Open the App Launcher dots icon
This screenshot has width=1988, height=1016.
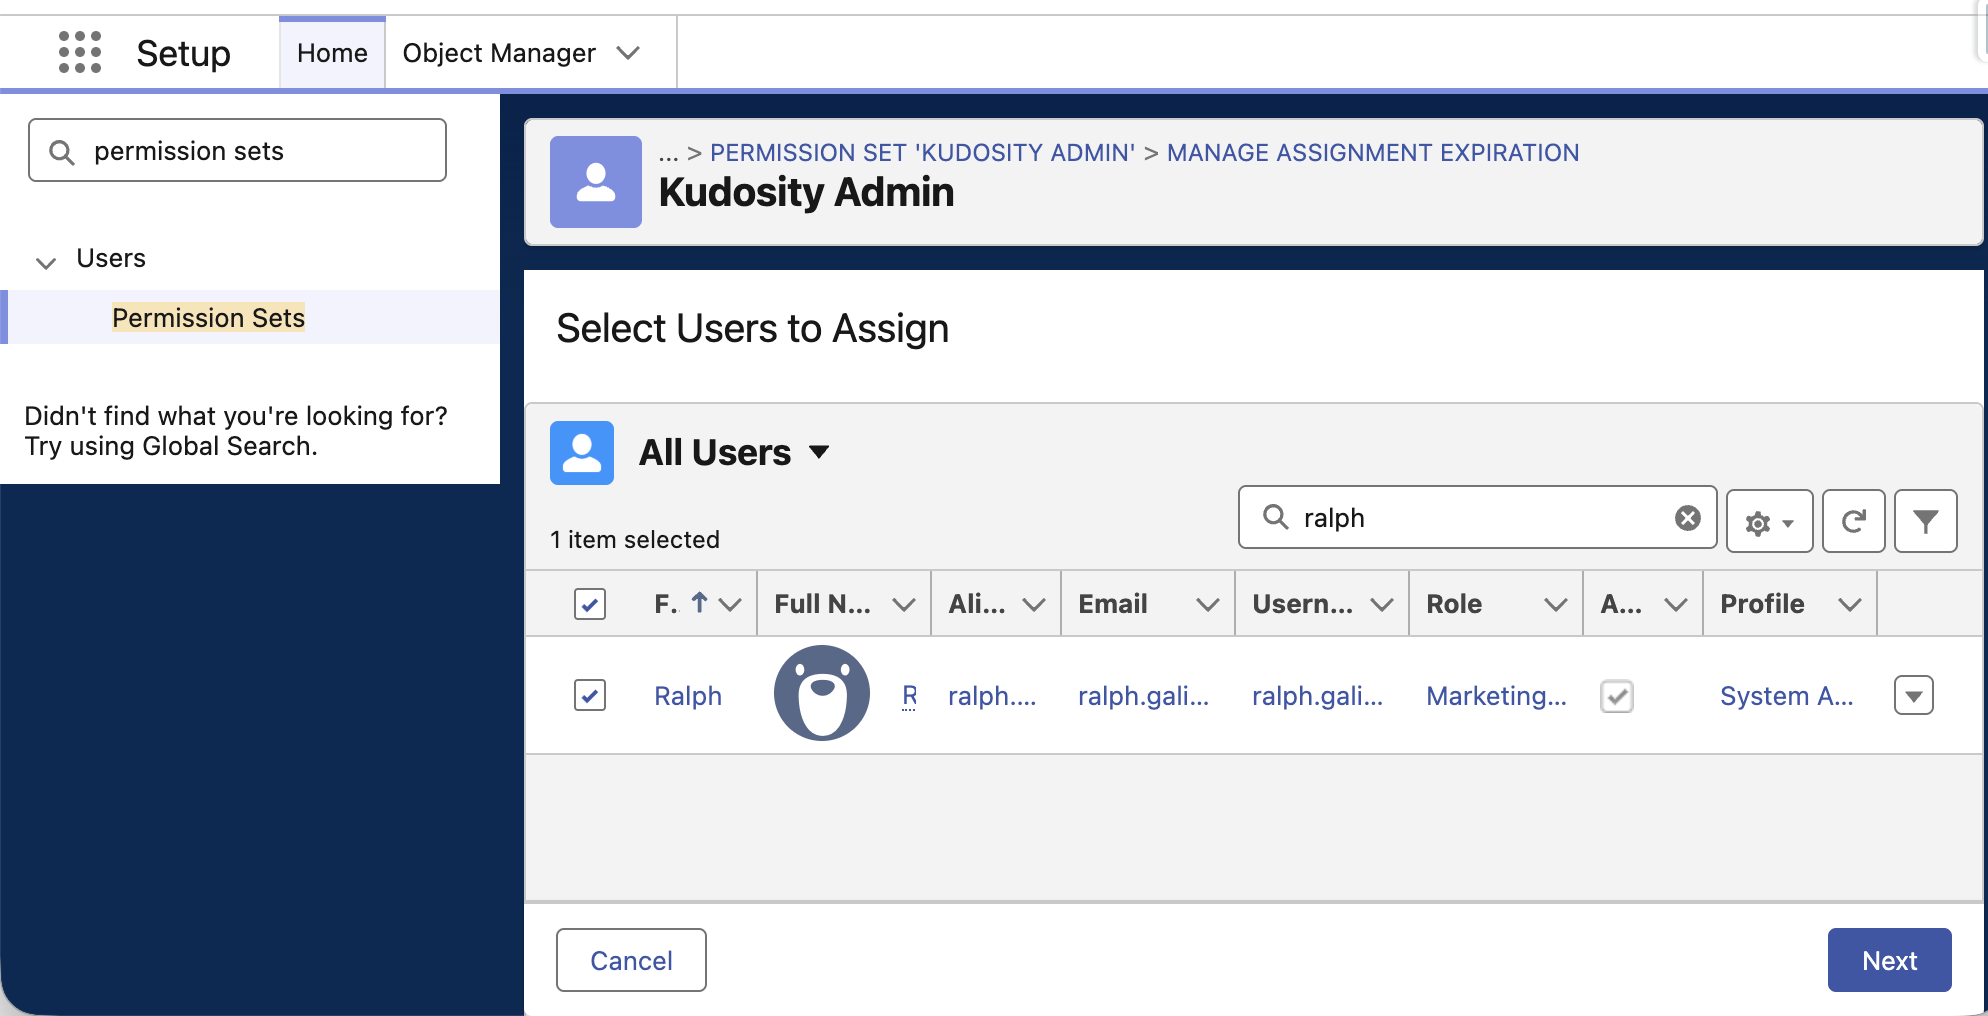point(80,52)
